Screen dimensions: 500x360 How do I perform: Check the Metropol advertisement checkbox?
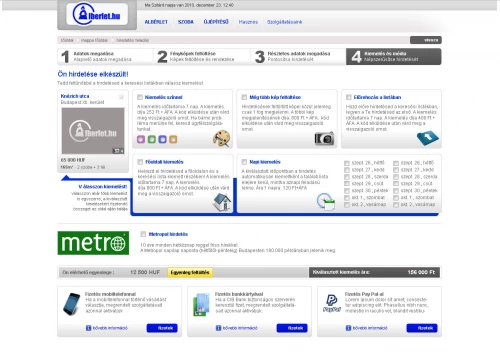coord(143,234)
